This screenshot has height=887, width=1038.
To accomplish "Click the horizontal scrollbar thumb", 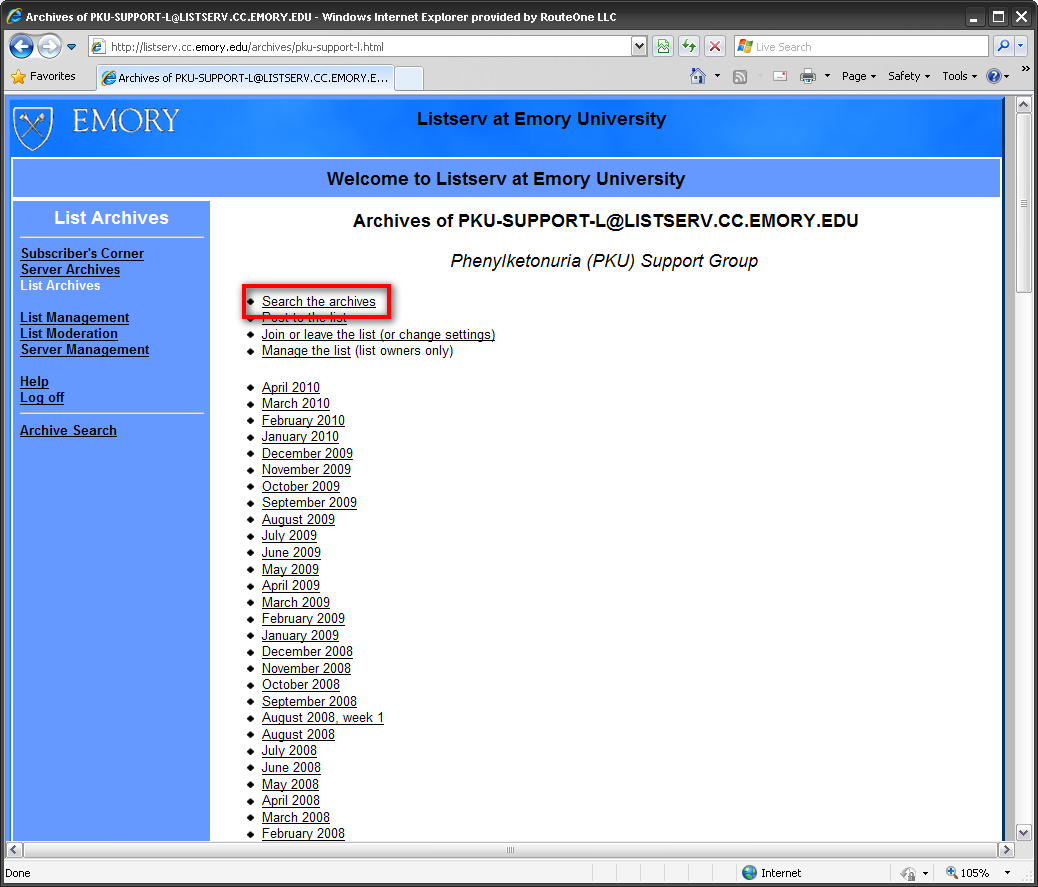I will [510, 850].
